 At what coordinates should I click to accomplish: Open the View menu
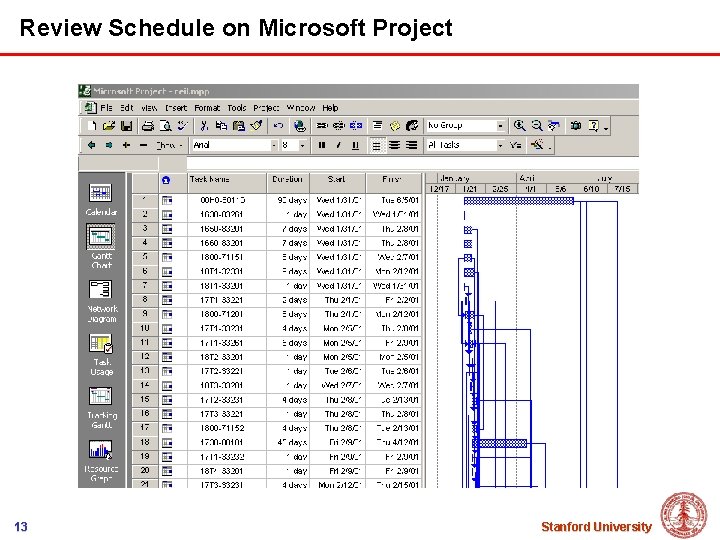tap(149, 108)
